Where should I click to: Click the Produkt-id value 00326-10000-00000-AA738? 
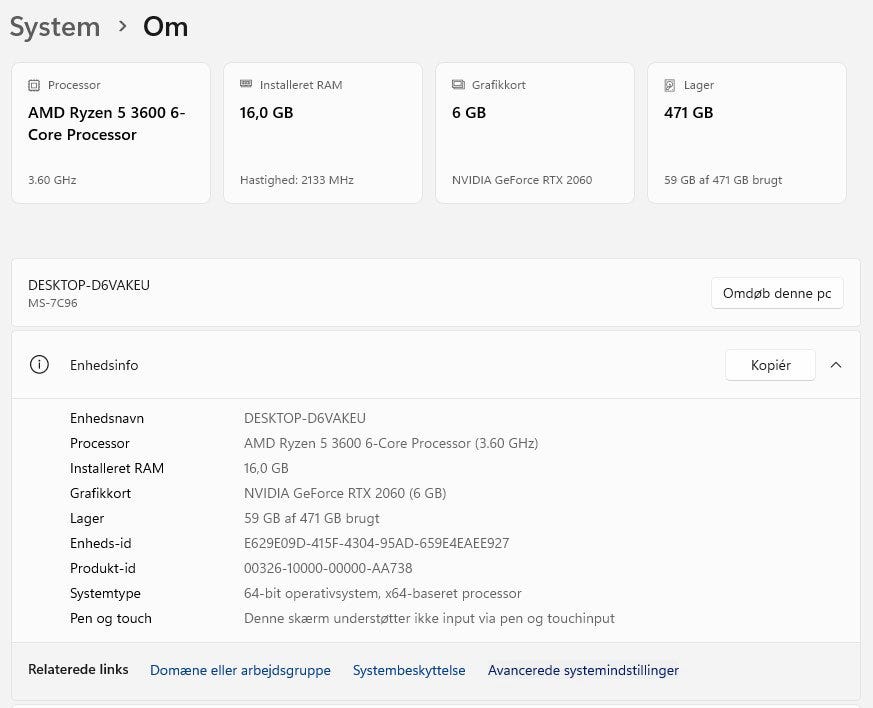pyautogui.click(x=328, y=568)
